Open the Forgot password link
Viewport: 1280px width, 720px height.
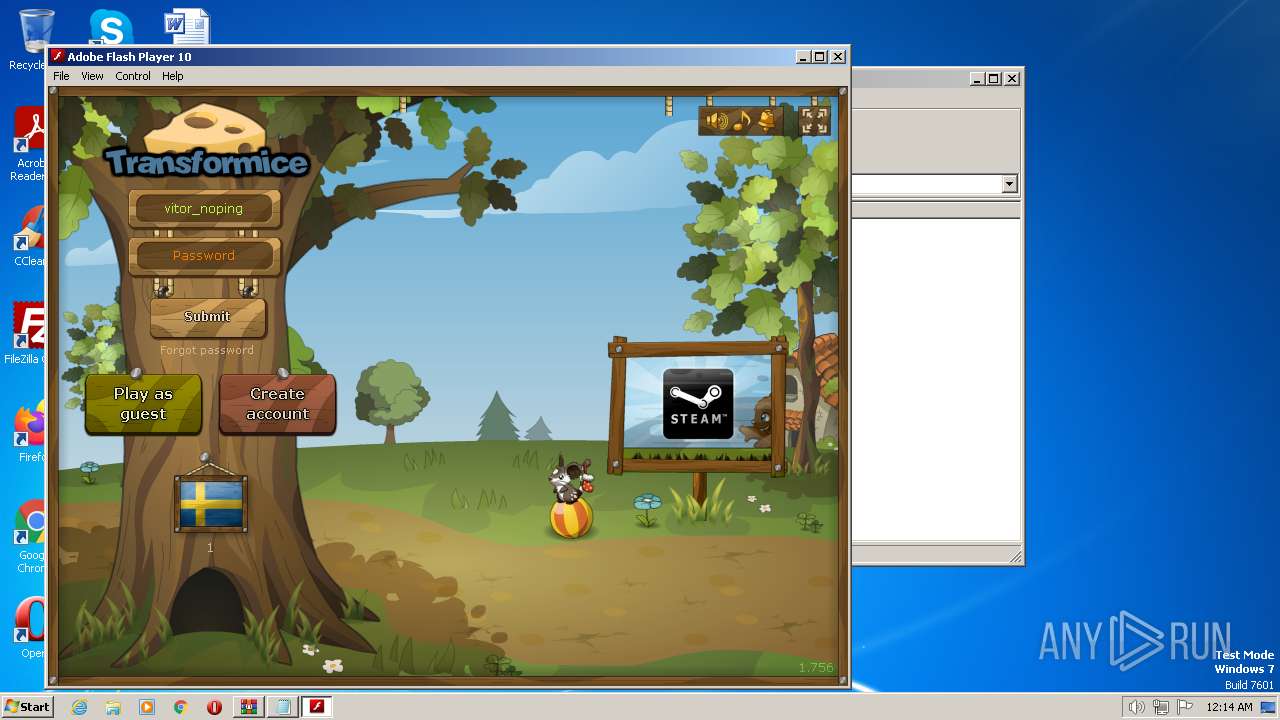coord(207,350)
